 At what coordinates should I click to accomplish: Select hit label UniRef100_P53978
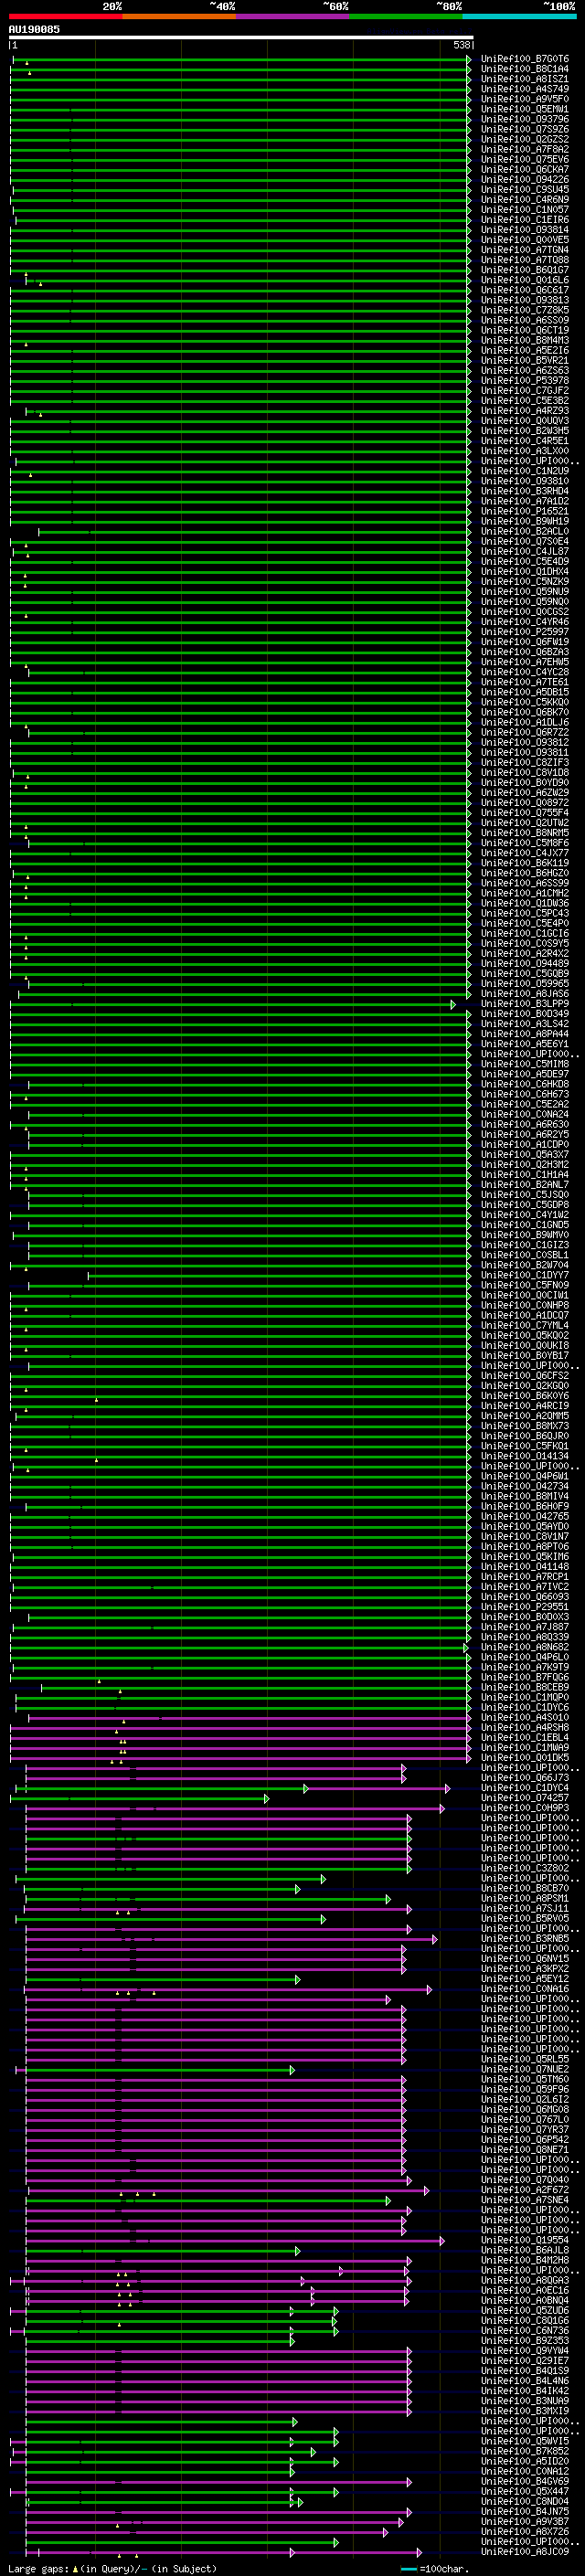click(525, 380)
